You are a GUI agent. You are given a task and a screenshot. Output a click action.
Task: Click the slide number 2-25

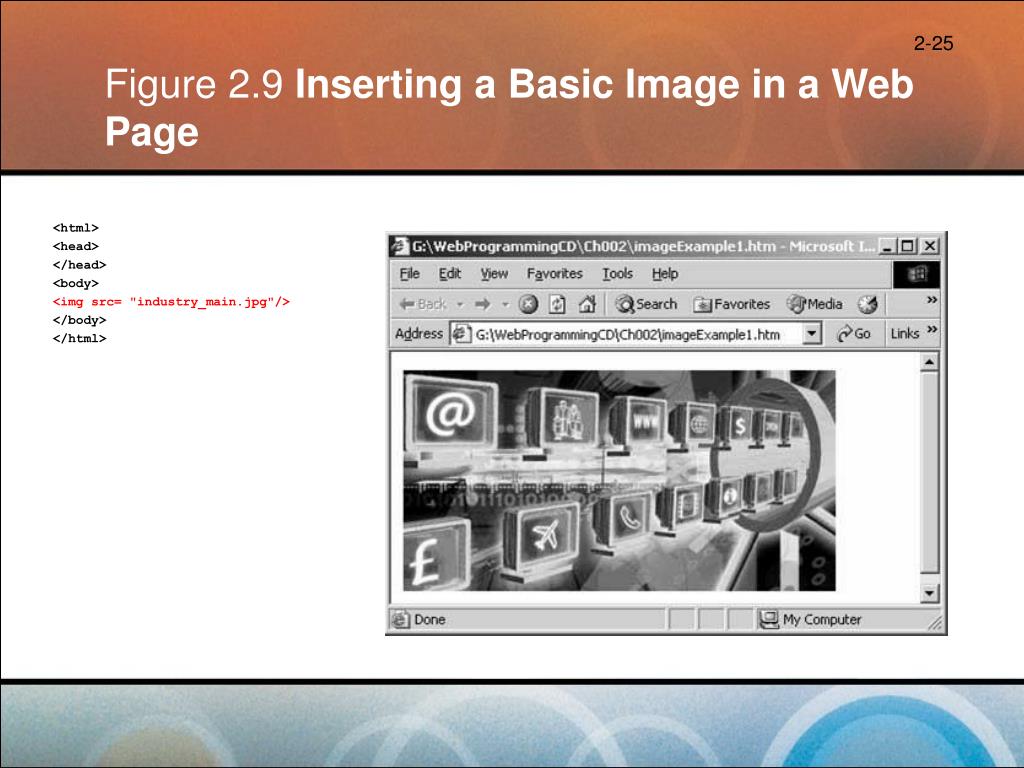coord(933,44)
